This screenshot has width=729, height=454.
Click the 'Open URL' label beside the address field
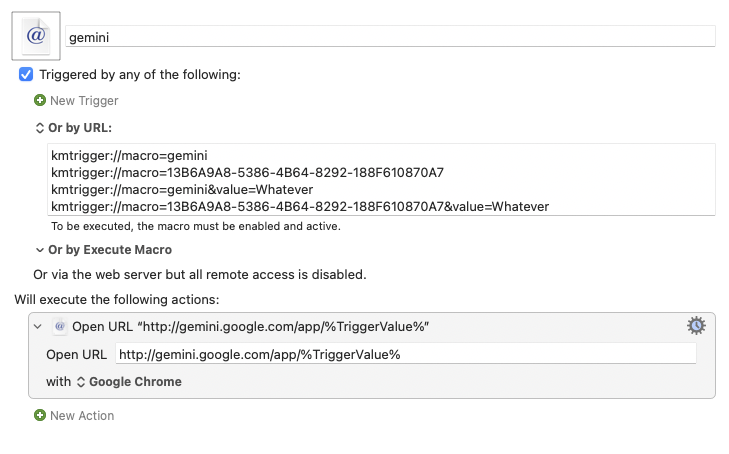click(x=76, y=354)
